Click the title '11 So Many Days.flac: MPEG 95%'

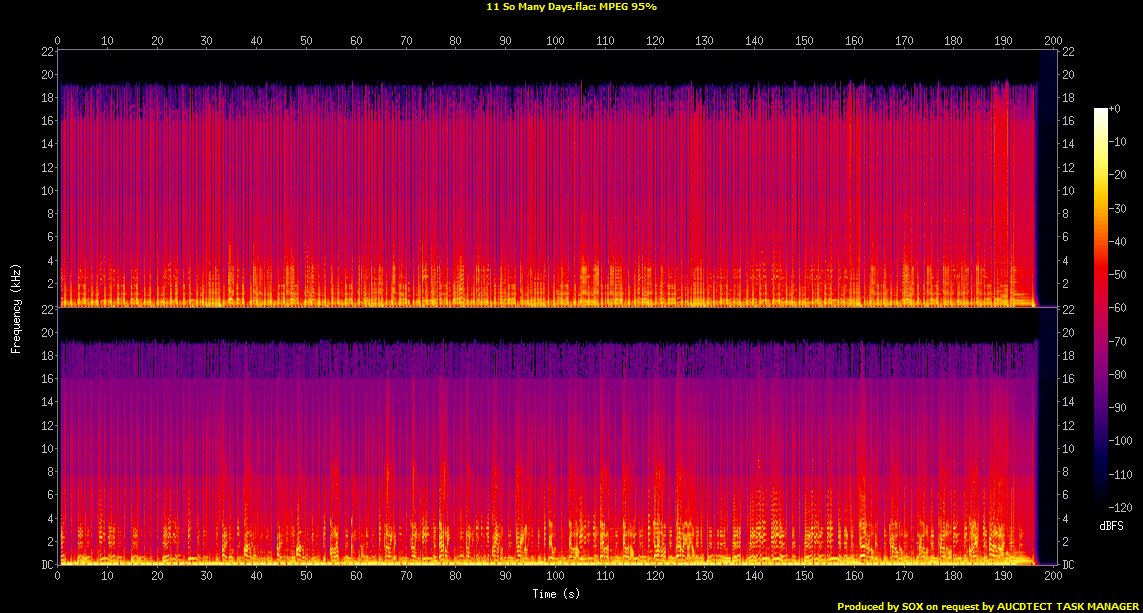coord(571,7)
